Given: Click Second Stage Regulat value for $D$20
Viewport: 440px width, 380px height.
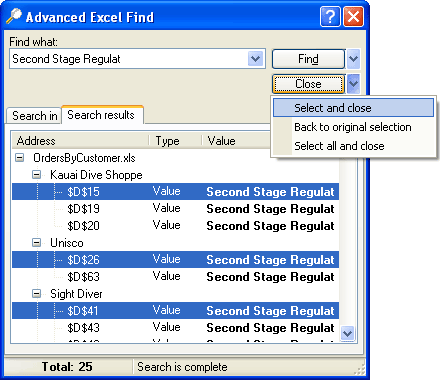Looking at the screenshot, I should tap(270, 226).
